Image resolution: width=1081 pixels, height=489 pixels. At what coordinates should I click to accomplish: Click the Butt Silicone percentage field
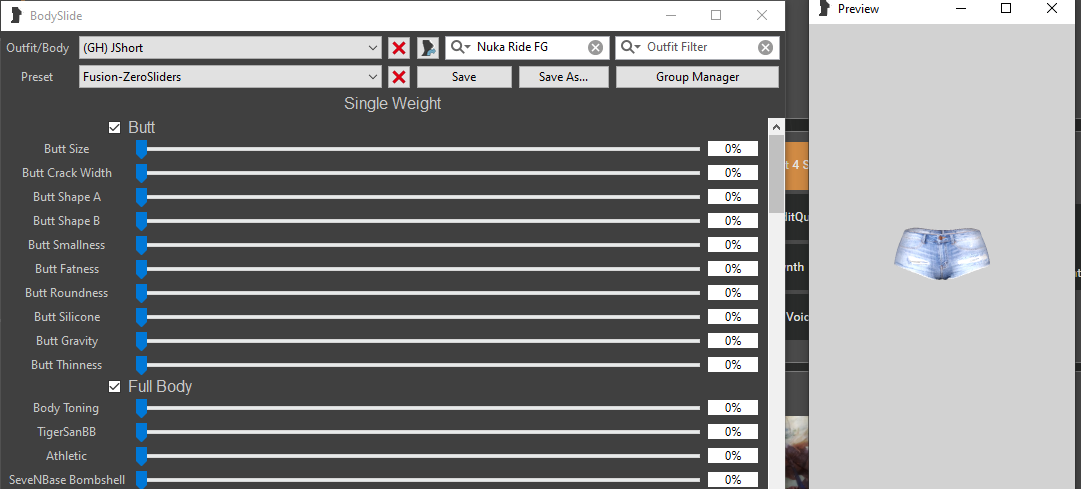coord(733,317)
